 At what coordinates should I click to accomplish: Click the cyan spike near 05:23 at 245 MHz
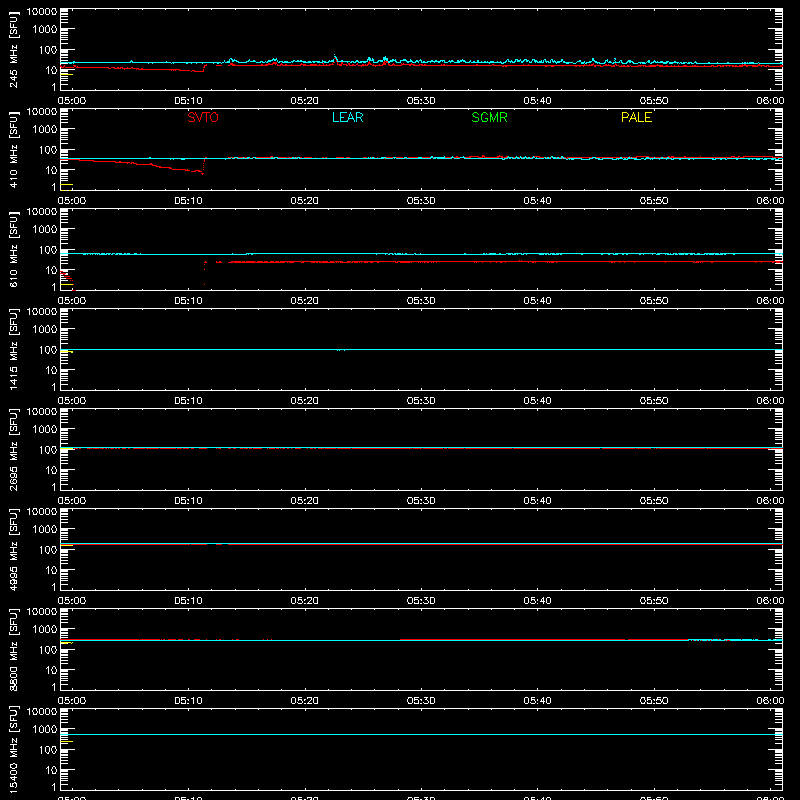[x=335, y=58]
